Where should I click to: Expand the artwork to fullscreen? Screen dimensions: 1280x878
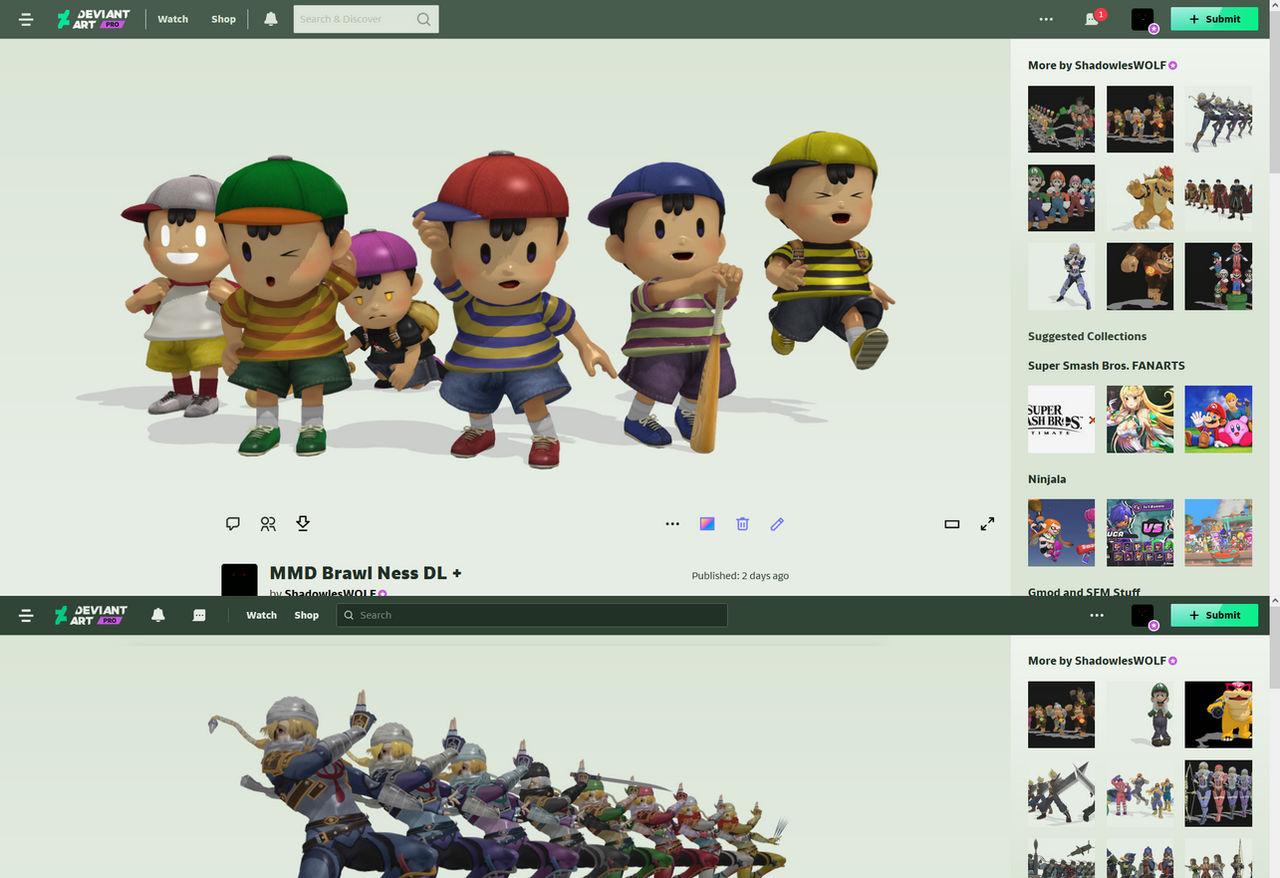987,523
